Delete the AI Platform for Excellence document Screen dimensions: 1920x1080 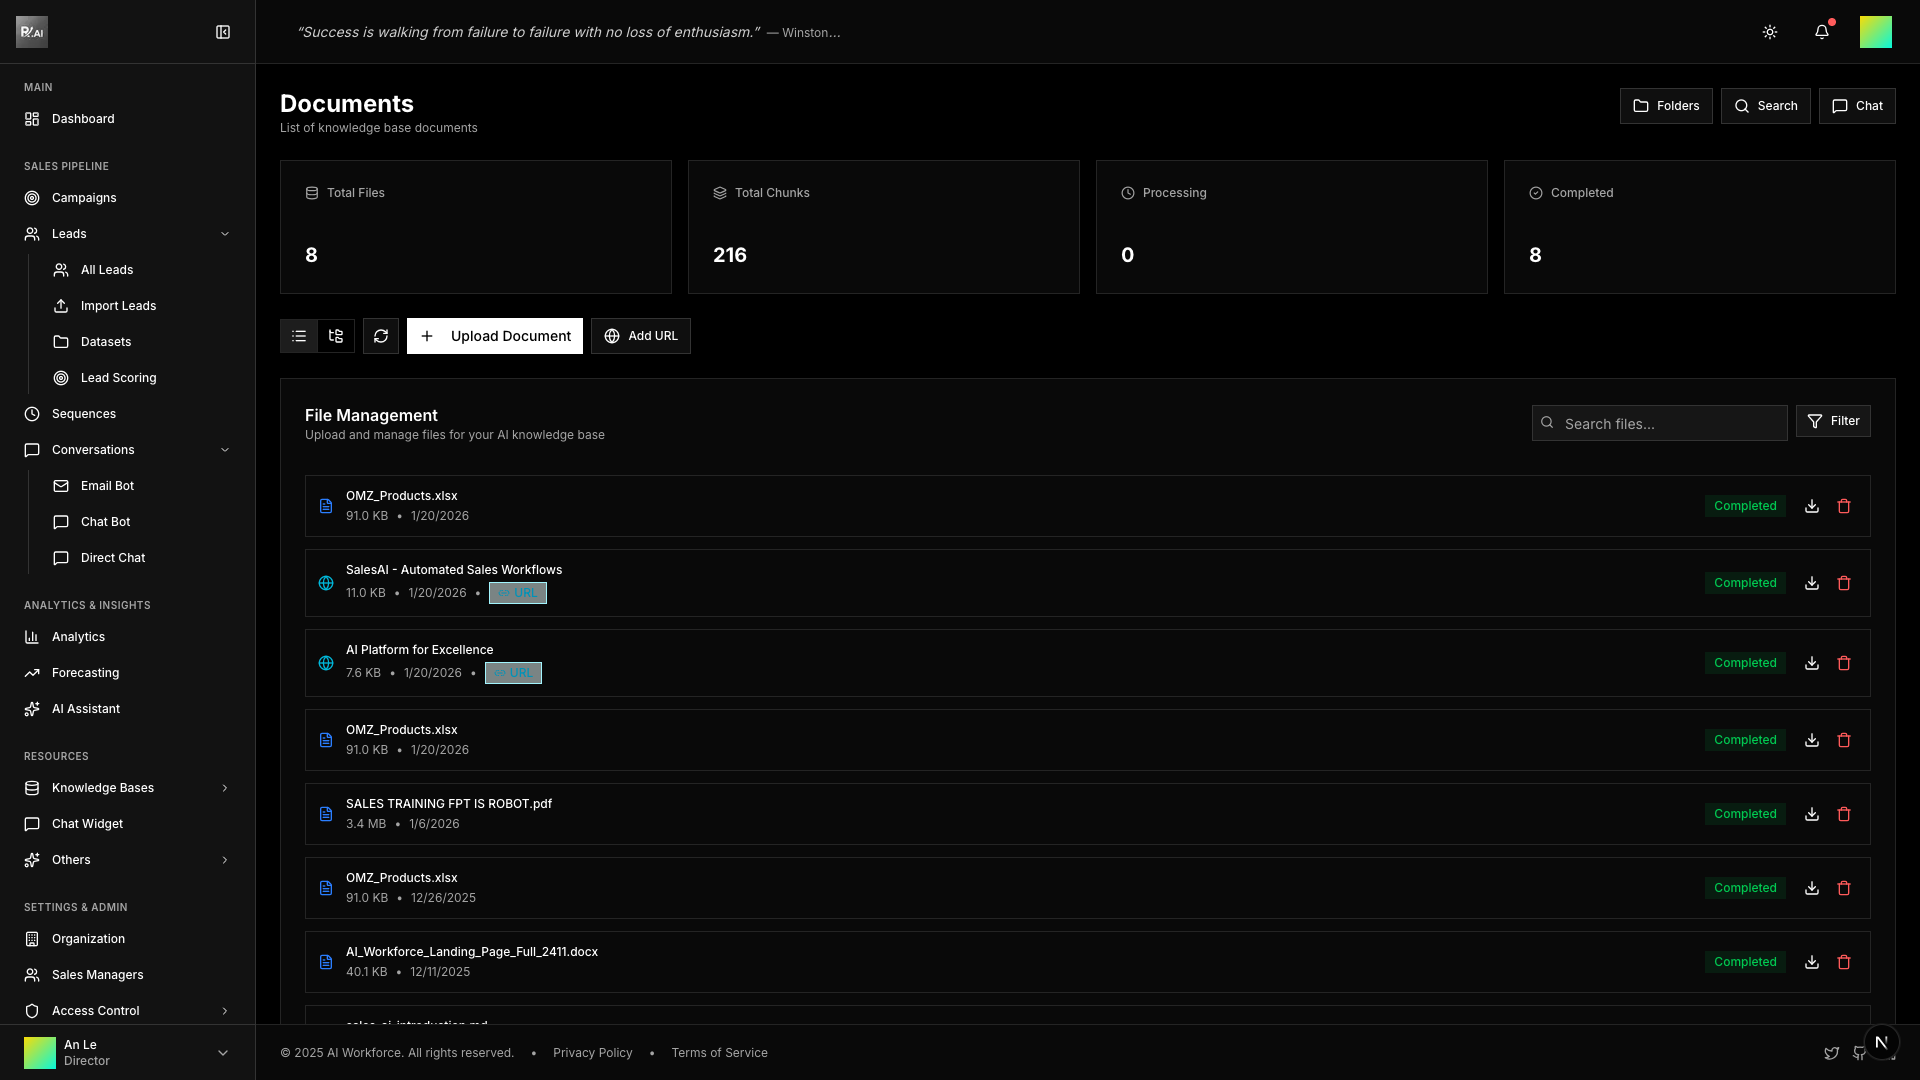[1844, 663]
